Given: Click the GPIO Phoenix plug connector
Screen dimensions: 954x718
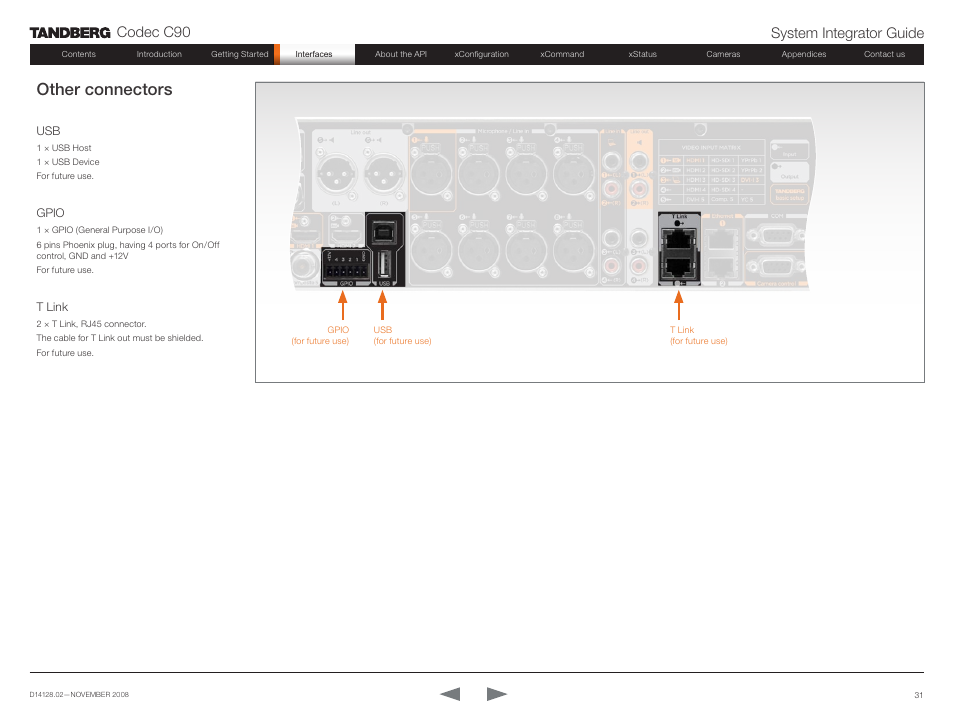Looking at the screenshot, I should click(346, 267).
